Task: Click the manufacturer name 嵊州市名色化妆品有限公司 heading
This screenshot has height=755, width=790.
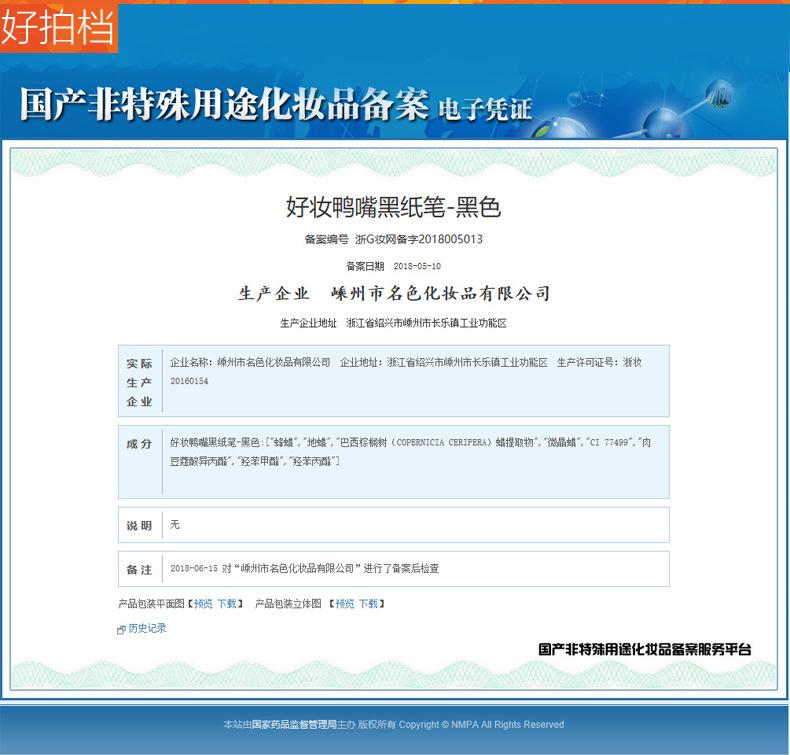Action: tap(440, 293)
